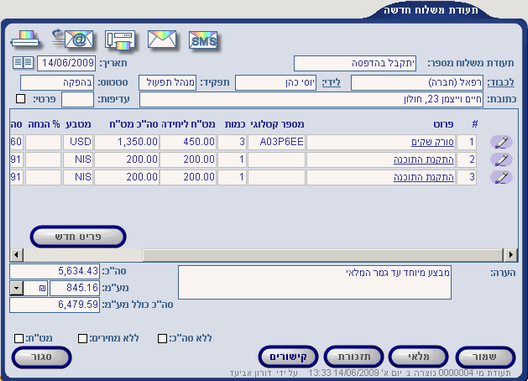The width and height of the screenshot is (528, 381).
Task: Click the קישורים links button
Action: point(288,357)
